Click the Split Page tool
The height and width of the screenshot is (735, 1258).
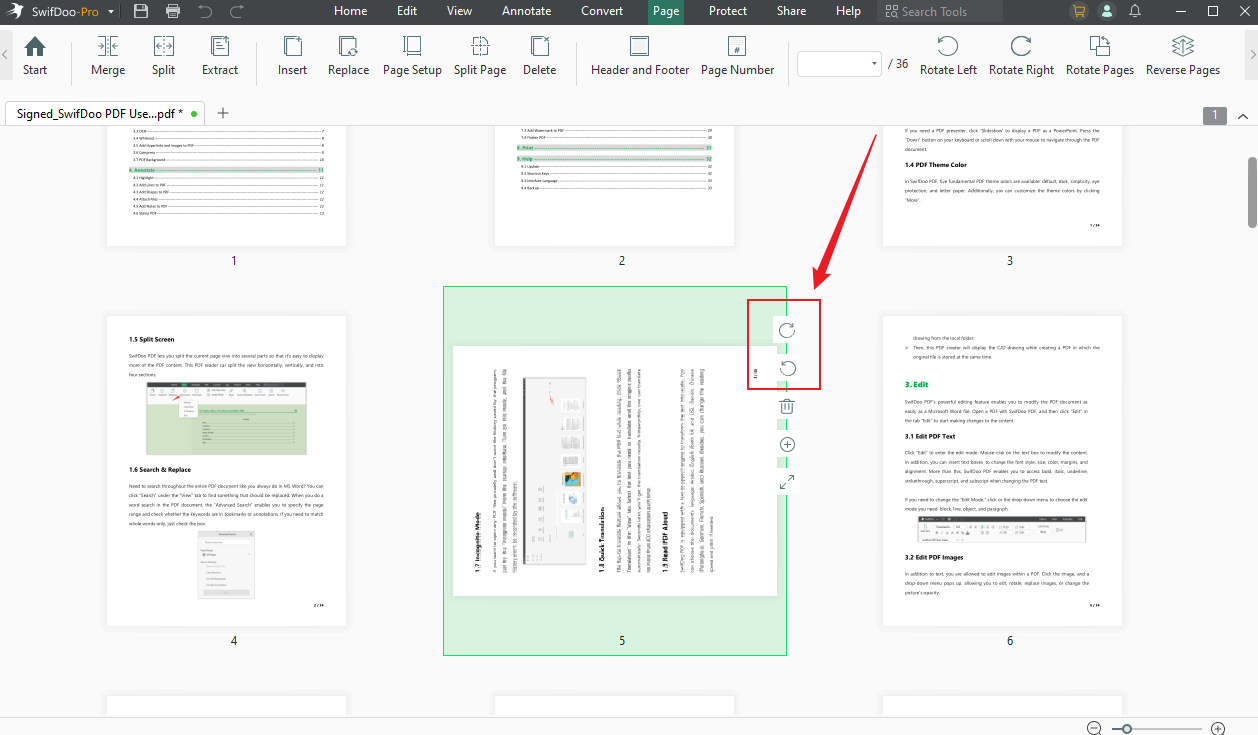point(479,56)
